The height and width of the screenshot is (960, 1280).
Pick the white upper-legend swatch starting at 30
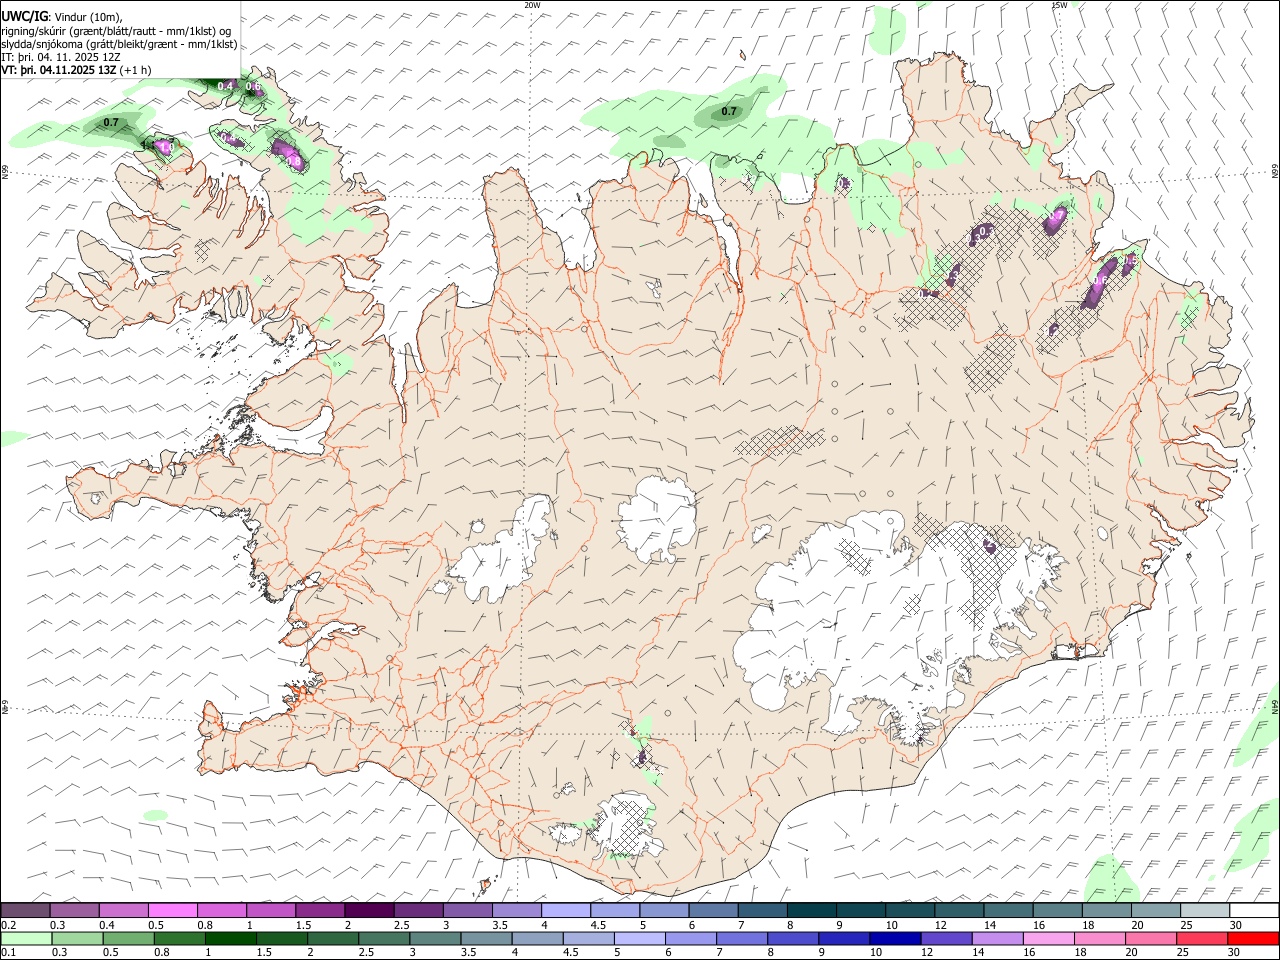1253,911
